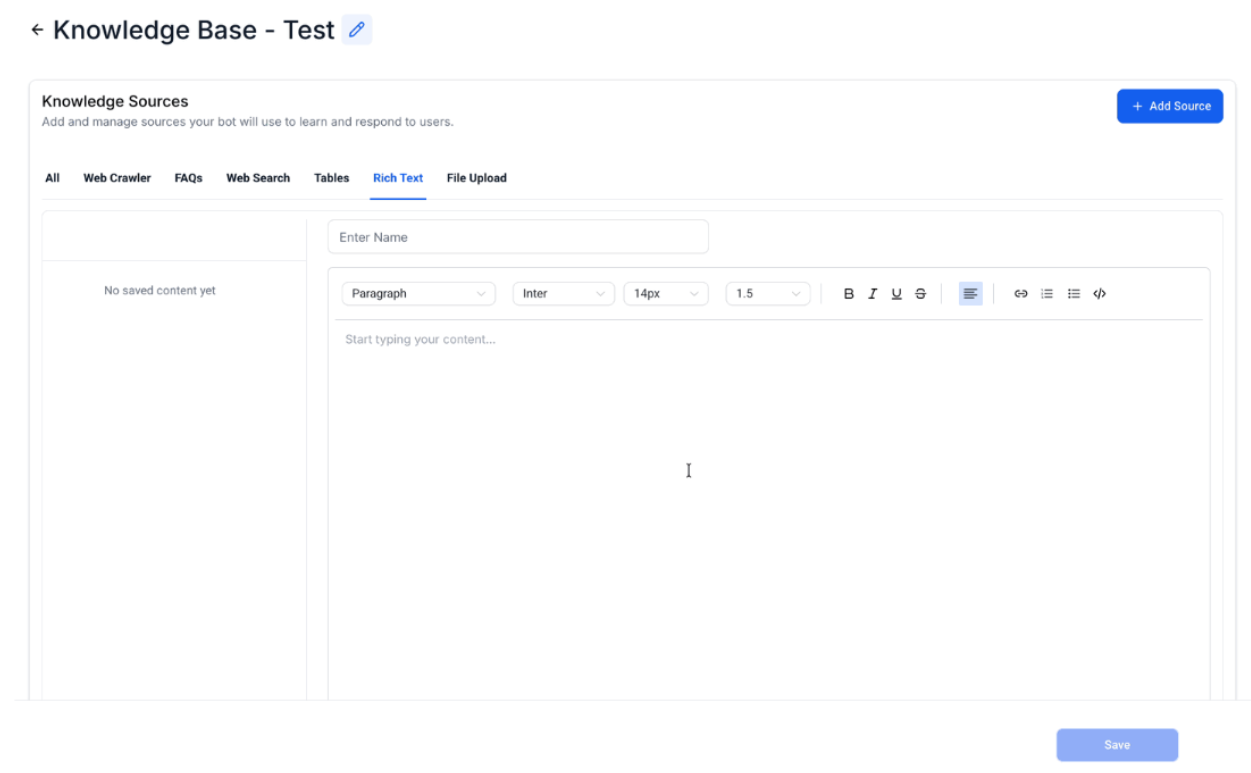1251x773 pixels.
Task: Switch to the Web Crawler tab
Action: click(117, 178)
